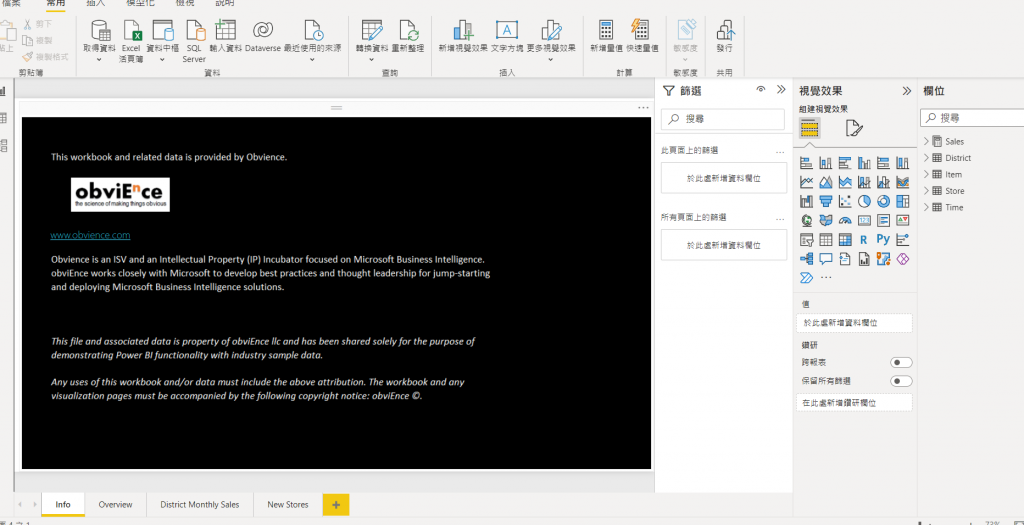This screenshot has height=525, width=1024.
Task: Select the globe map visual
Action: 807,221
